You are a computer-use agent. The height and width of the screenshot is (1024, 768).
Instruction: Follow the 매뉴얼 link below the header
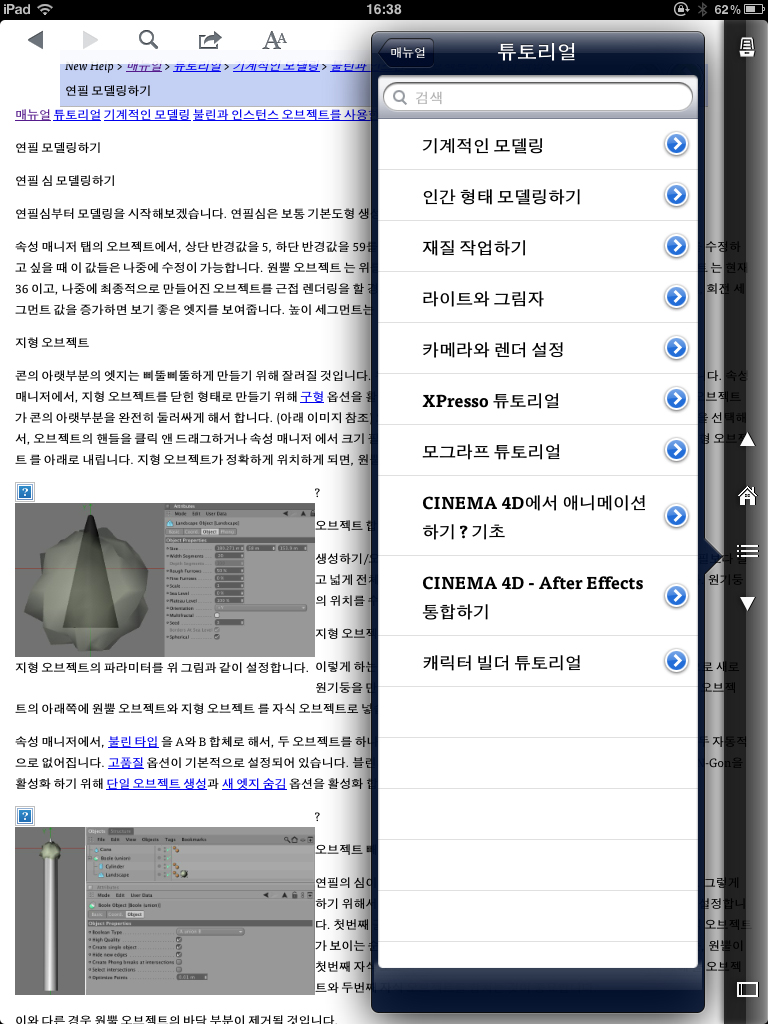pos(33,114)
